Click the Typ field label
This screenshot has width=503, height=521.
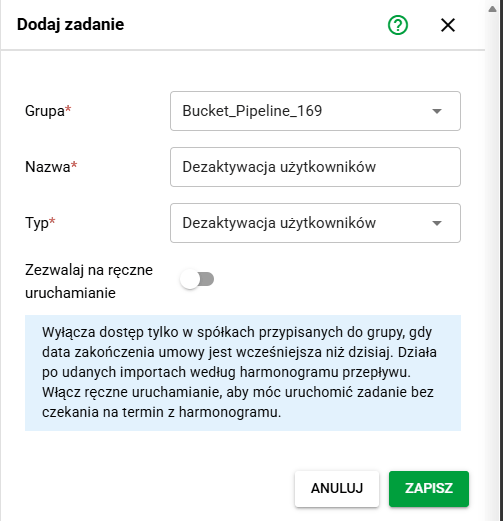pyautogui.click(x=40, y=223)
